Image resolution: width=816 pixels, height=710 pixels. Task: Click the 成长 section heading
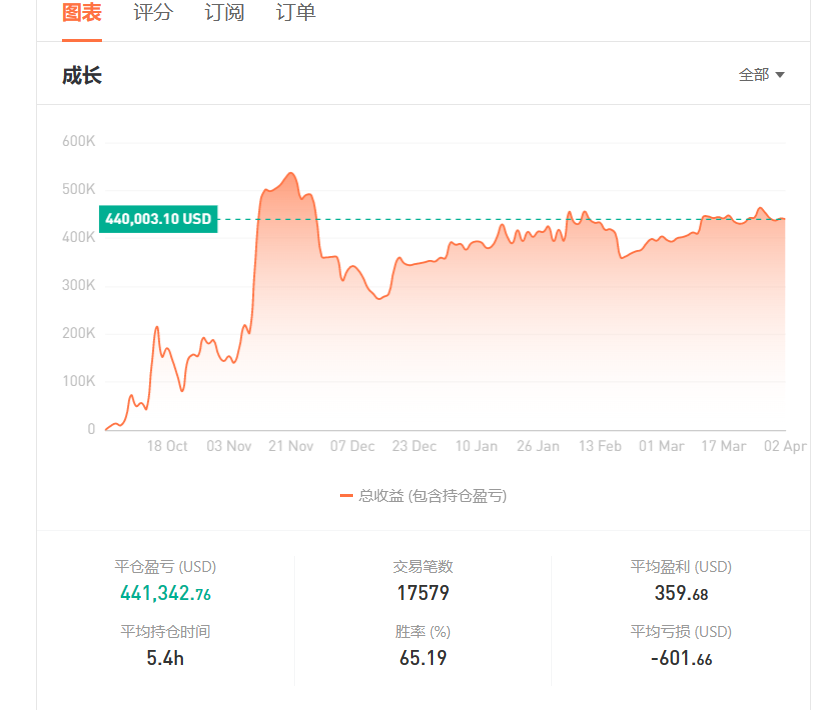82,75
